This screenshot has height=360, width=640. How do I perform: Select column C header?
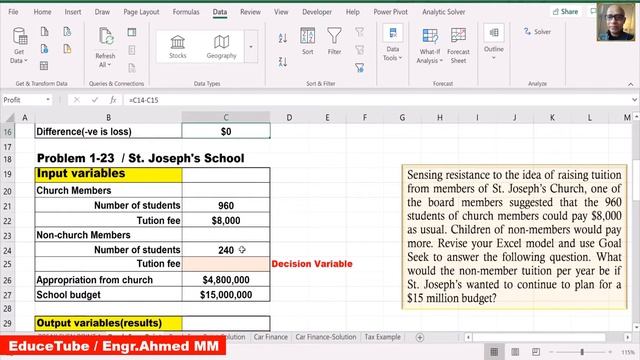coord(226,118)
